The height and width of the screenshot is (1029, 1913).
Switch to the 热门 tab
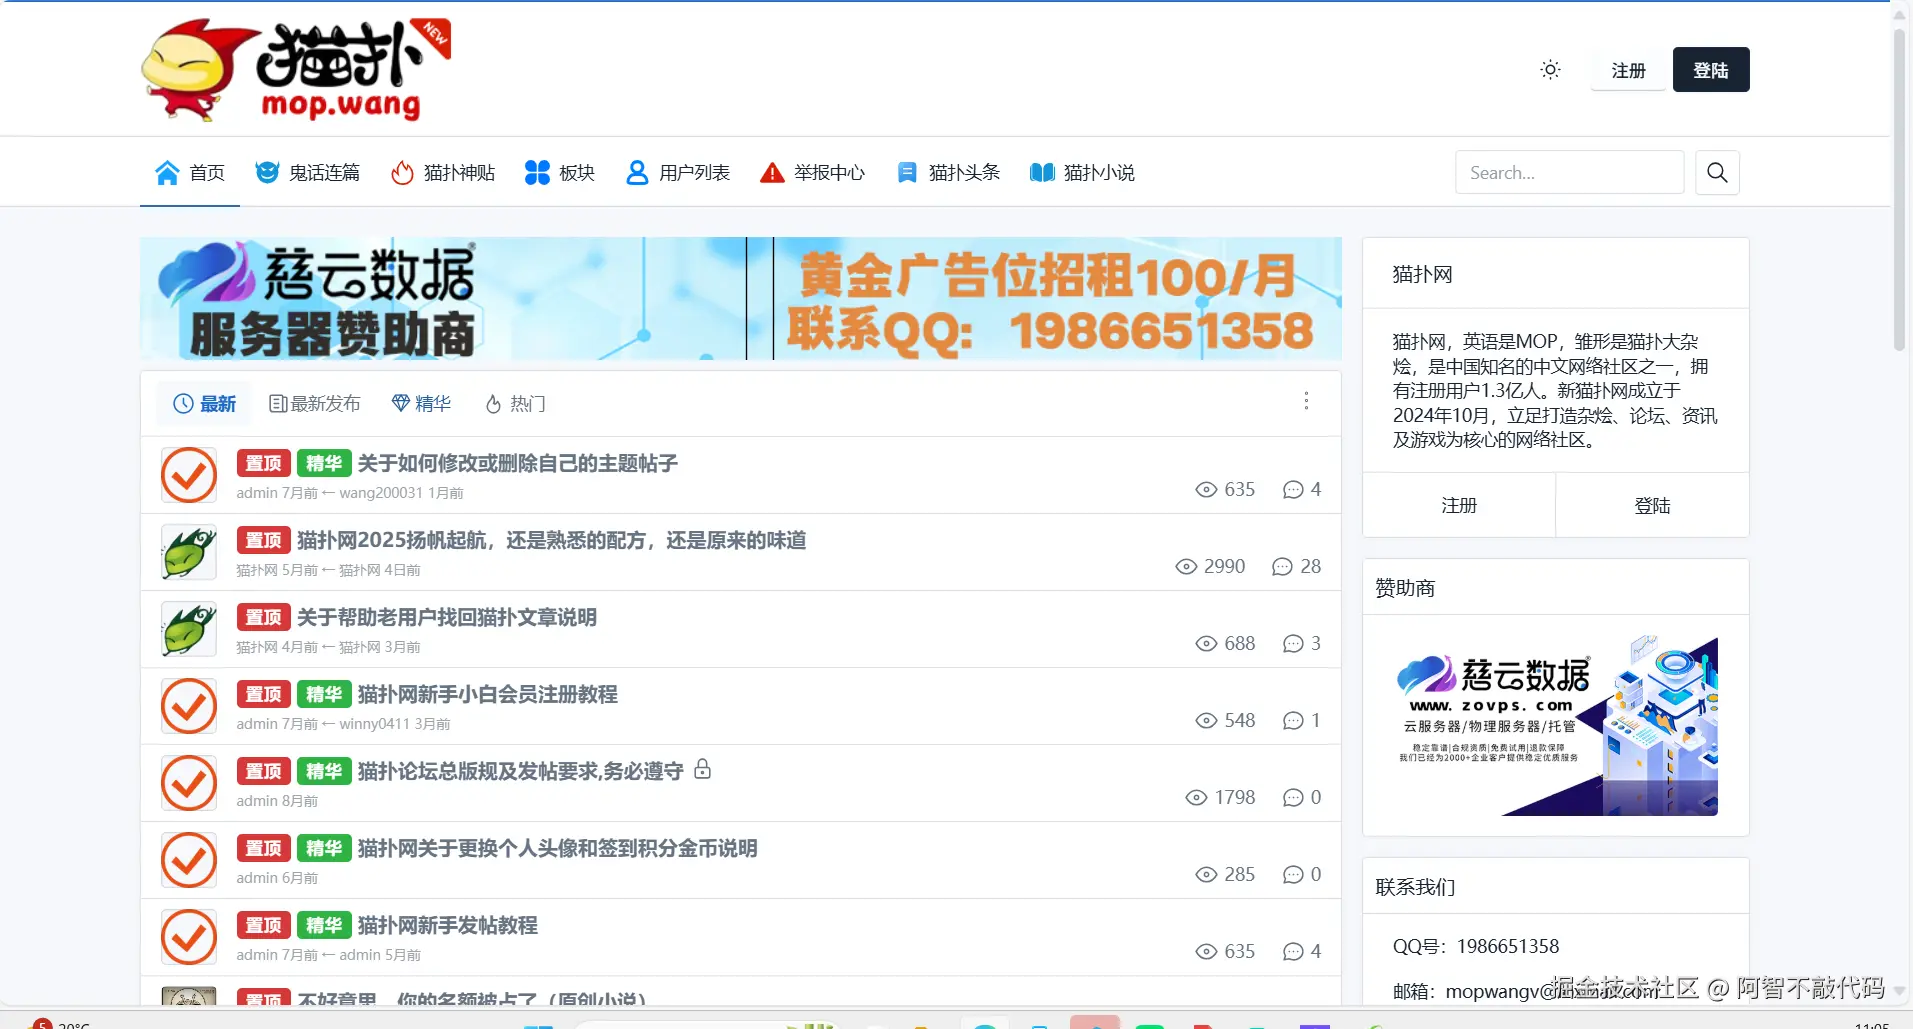515,404
